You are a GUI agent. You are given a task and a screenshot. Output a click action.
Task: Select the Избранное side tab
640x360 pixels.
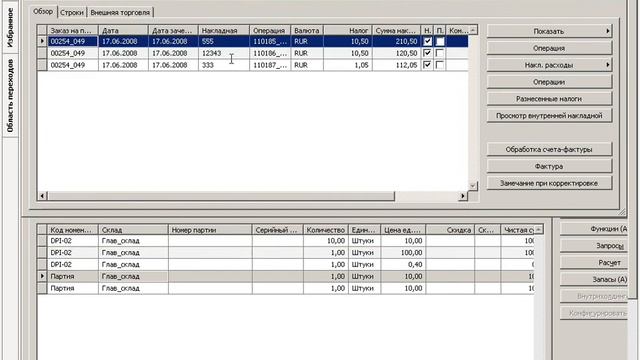[x=10, y=27]
